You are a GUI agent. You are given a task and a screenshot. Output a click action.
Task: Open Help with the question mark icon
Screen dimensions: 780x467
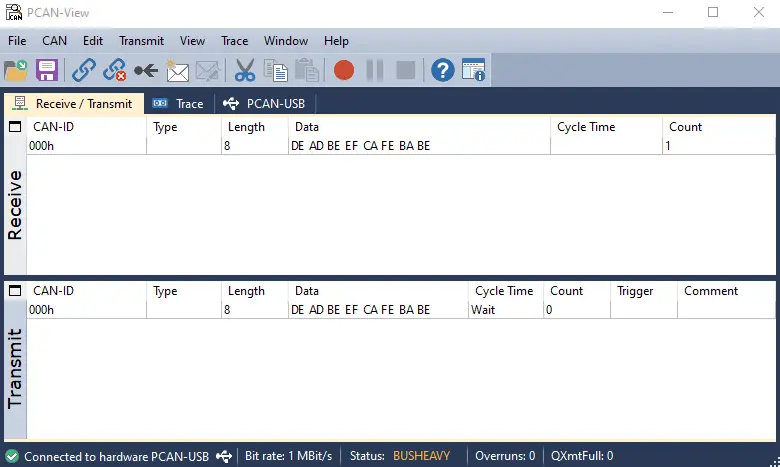click(x=442, y=70)
